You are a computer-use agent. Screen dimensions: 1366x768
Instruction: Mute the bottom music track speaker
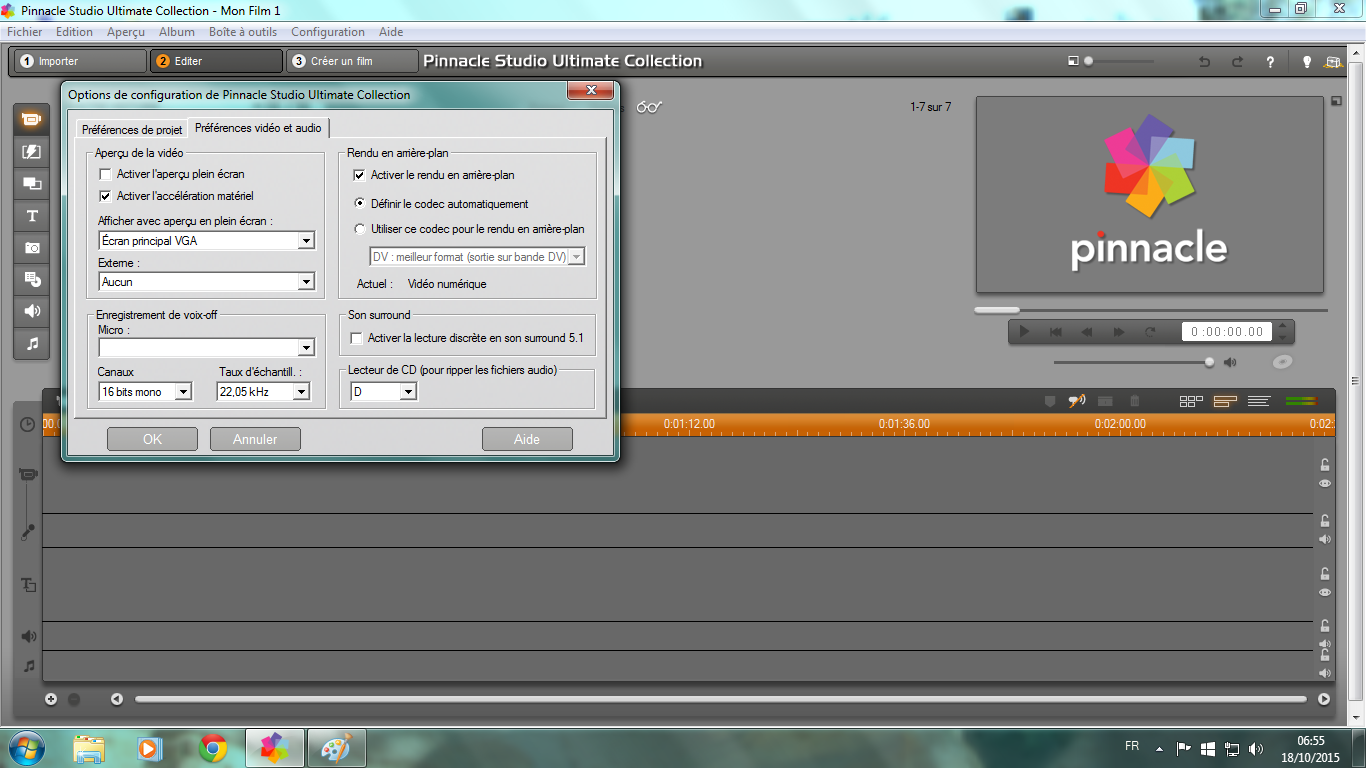[x=1325, y=673]
